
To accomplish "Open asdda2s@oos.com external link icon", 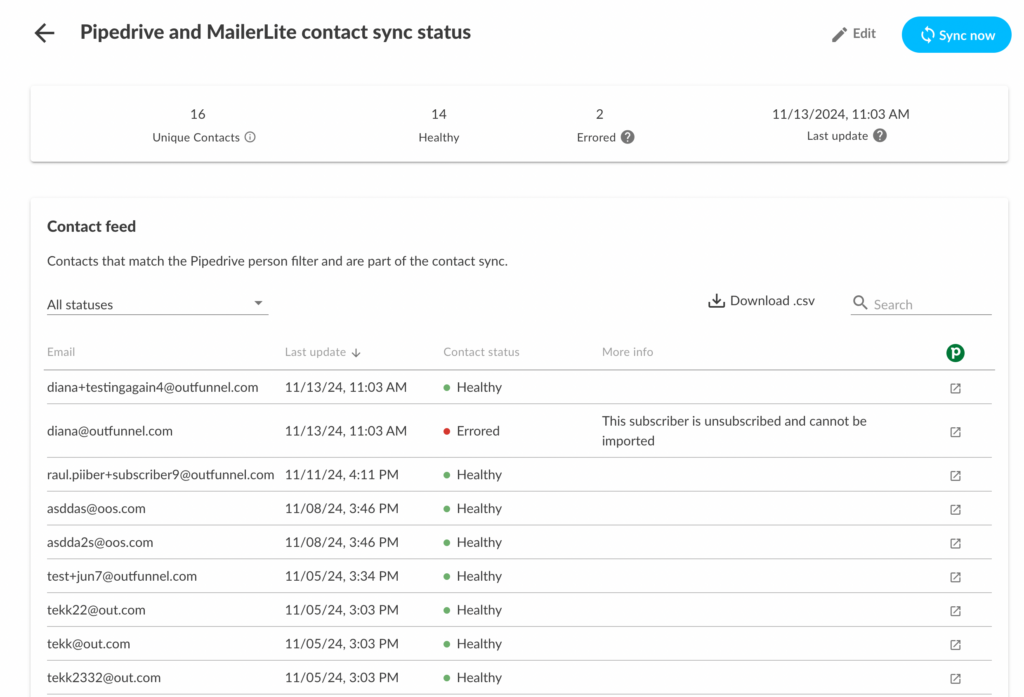I will tap(955, 543).
